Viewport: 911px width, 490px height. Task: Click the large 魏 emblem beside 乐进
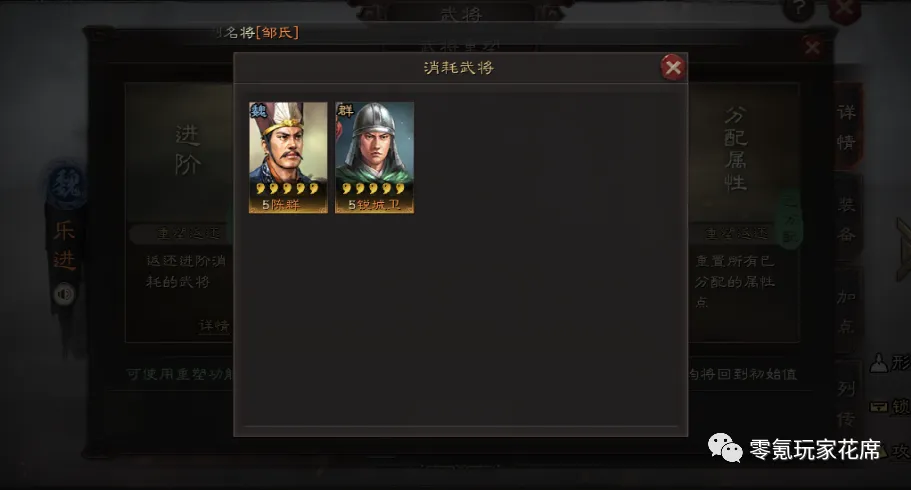67,187
